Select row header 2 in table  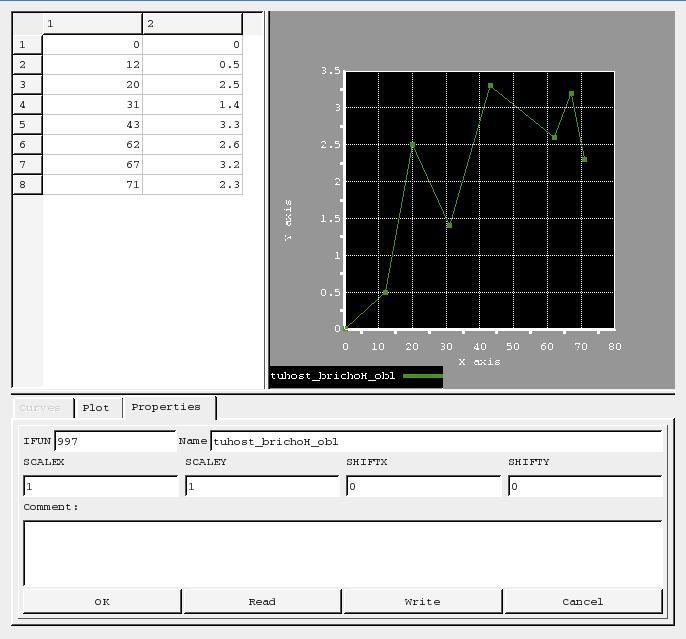28,65
